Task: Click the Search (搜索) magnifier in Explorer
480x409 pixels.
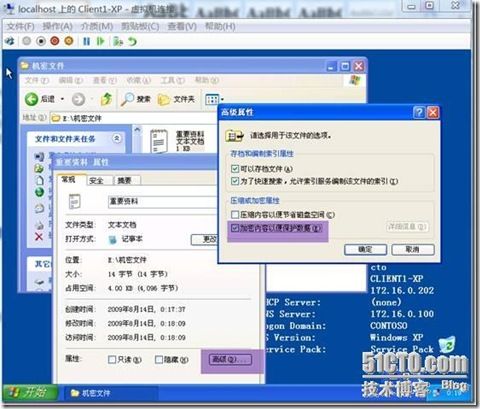Action: pos(136,99)
